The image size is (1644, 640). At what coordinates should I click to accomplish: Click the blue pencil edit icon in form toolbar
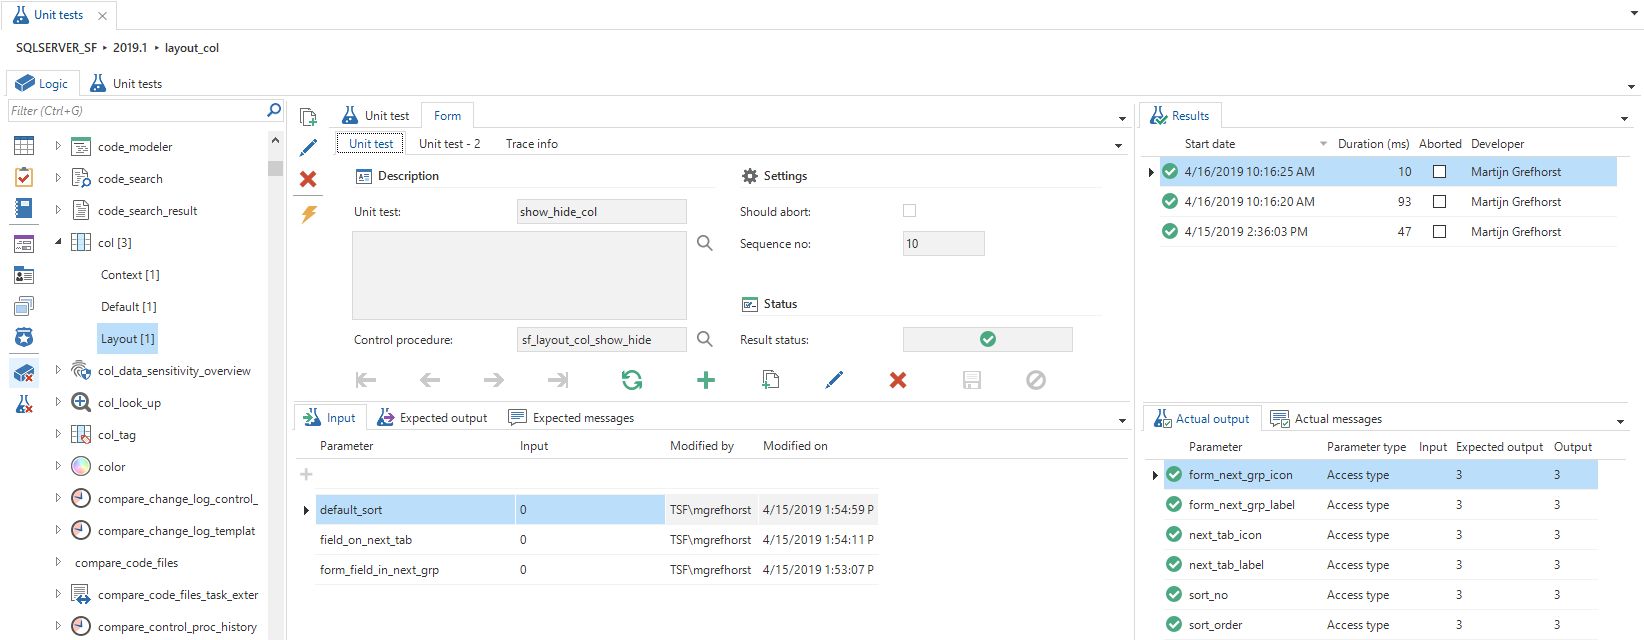[834, 380]
